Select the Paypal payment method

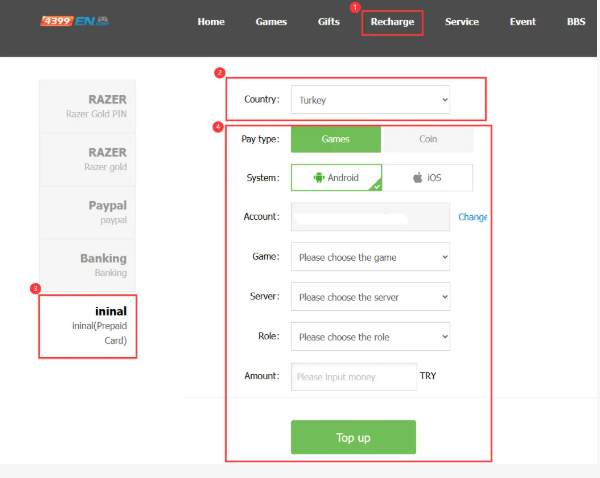[x=88, y=212]
